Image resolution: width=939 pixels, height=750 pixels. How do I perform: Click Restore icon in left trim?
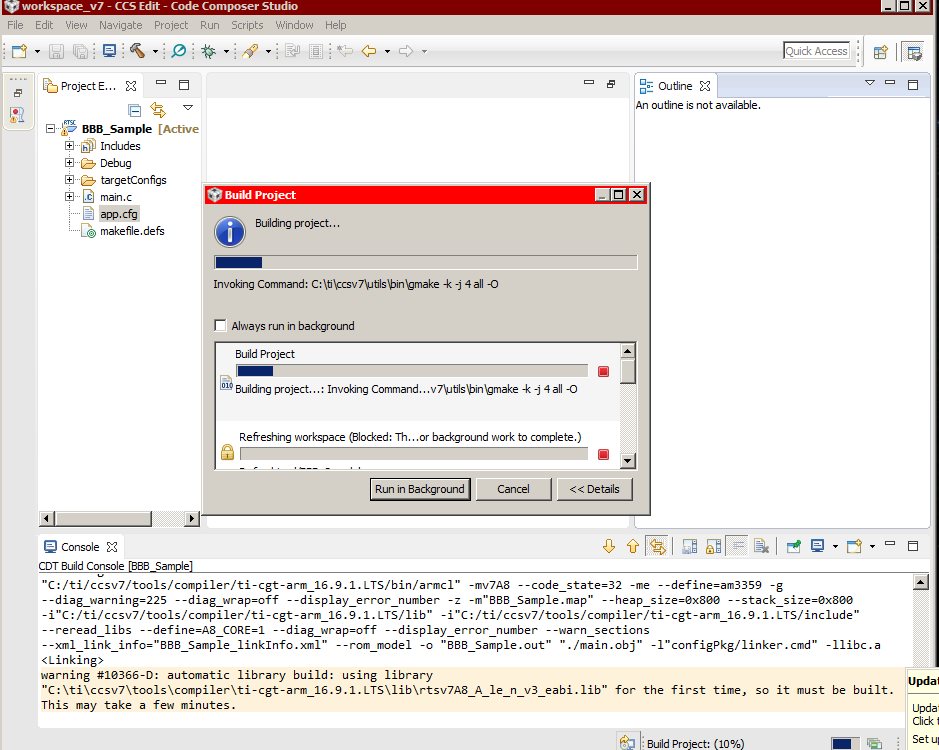click(x=18, y=93)
